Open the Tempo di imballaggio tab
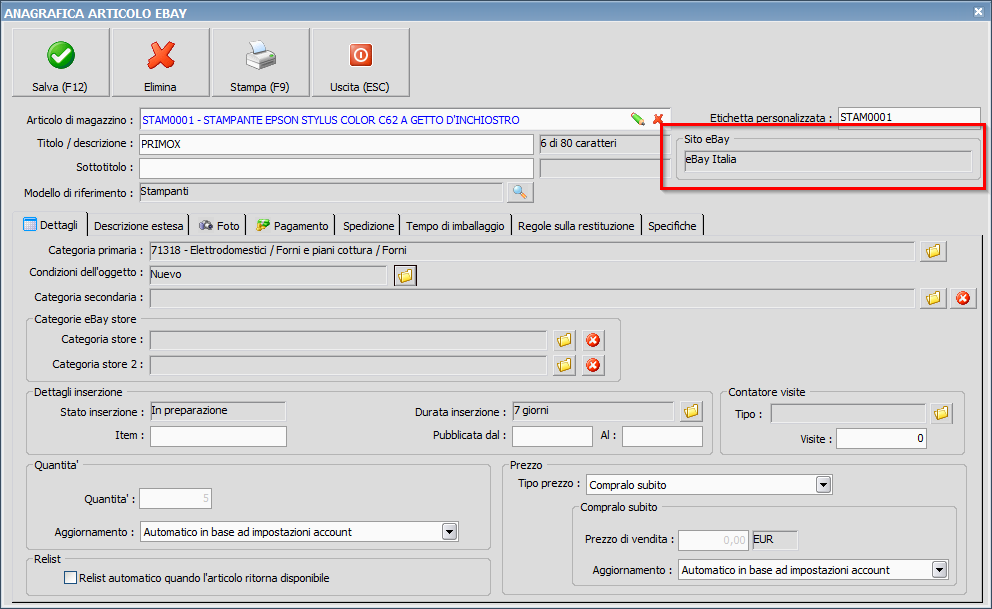 tap(455, 226)
